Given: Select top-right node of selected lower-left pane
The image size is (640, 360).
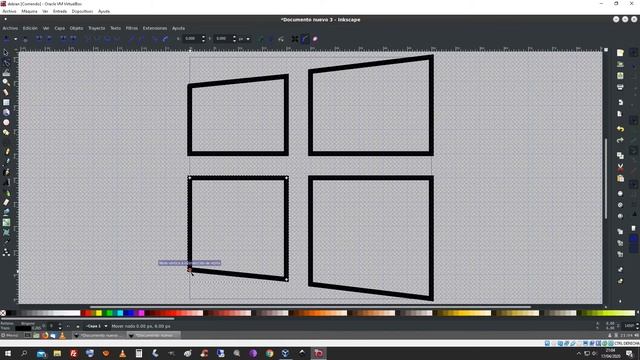Looking at the screenshot, I should click(x=286, y=178).
